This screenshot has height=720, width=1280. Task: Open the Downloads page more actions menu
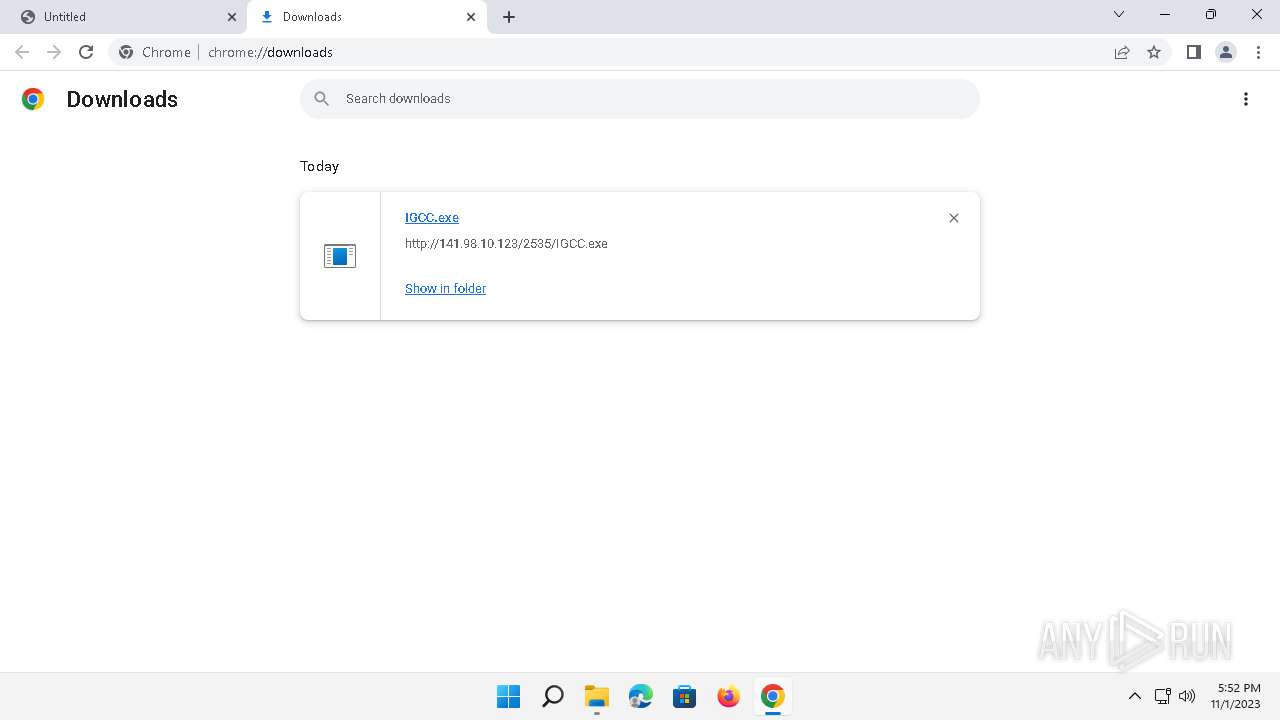tap(1246, 99)
